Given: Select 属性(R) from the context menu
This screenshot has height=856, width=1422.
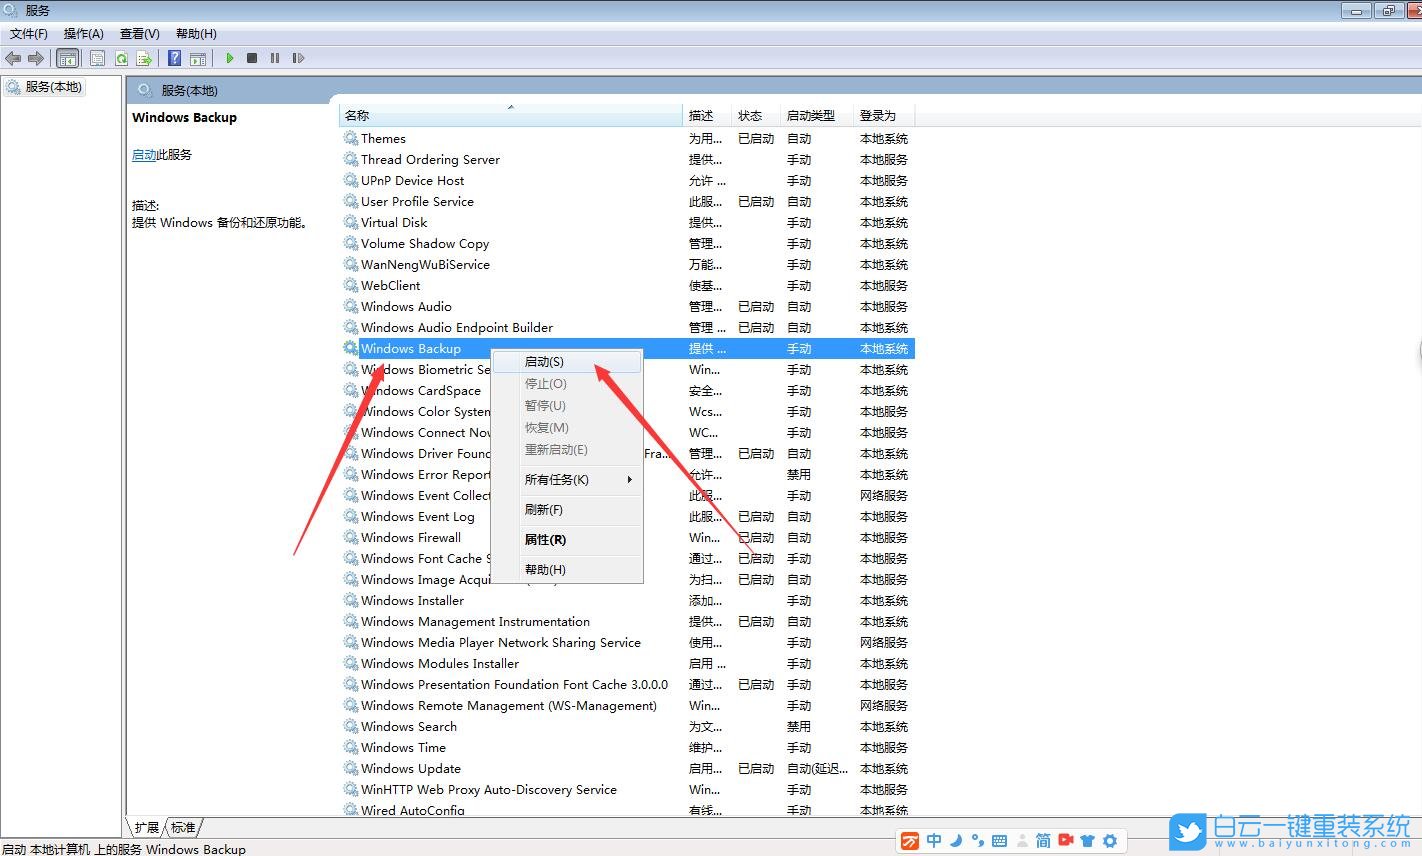Looking at the screenshot, I should point(546,539).
